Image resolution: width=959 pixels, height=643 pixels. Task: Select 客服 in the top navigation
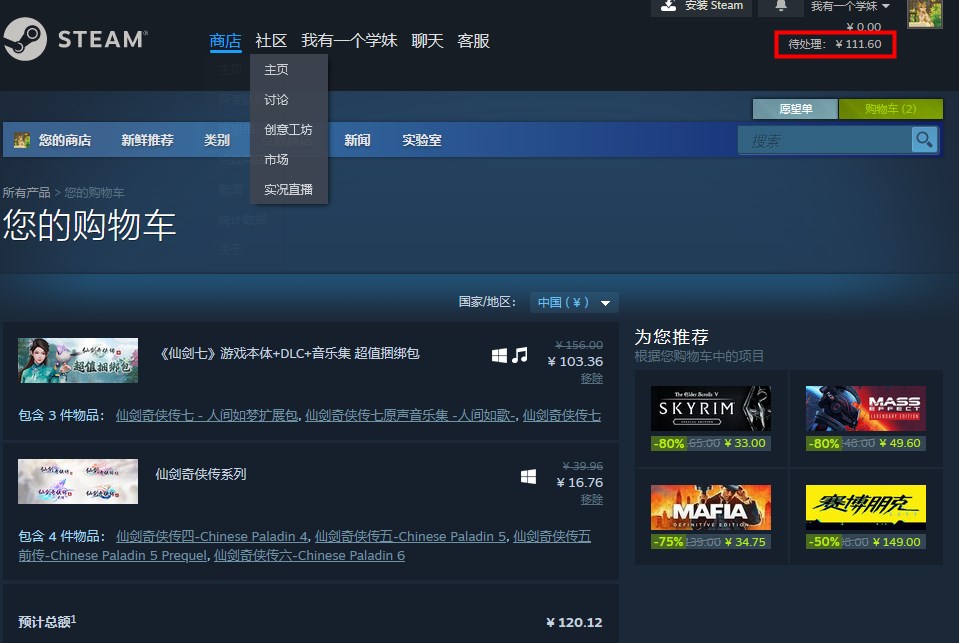click(x=473, y=41)
